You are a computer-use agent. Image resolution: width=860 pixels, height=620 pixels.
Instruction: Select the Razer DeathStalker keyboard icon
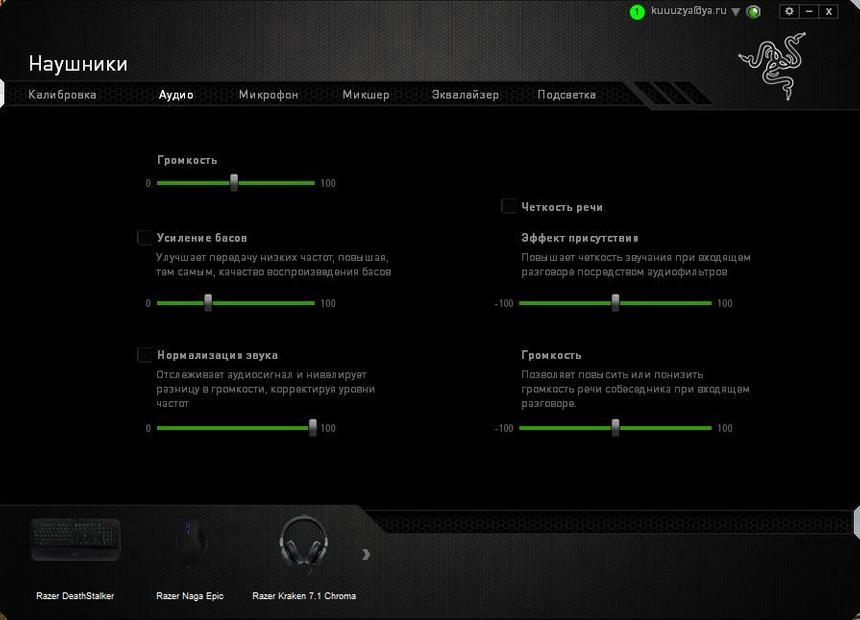click(74, 540)
